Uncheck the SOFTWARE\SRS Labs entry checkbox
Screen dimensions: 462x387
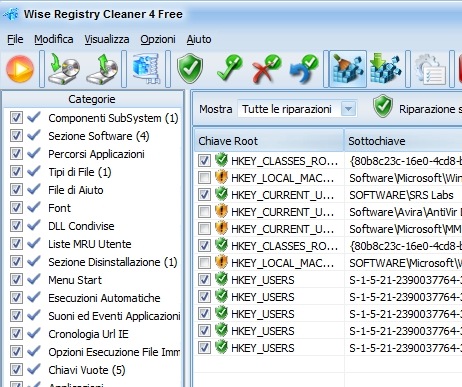tap(204, 195)
